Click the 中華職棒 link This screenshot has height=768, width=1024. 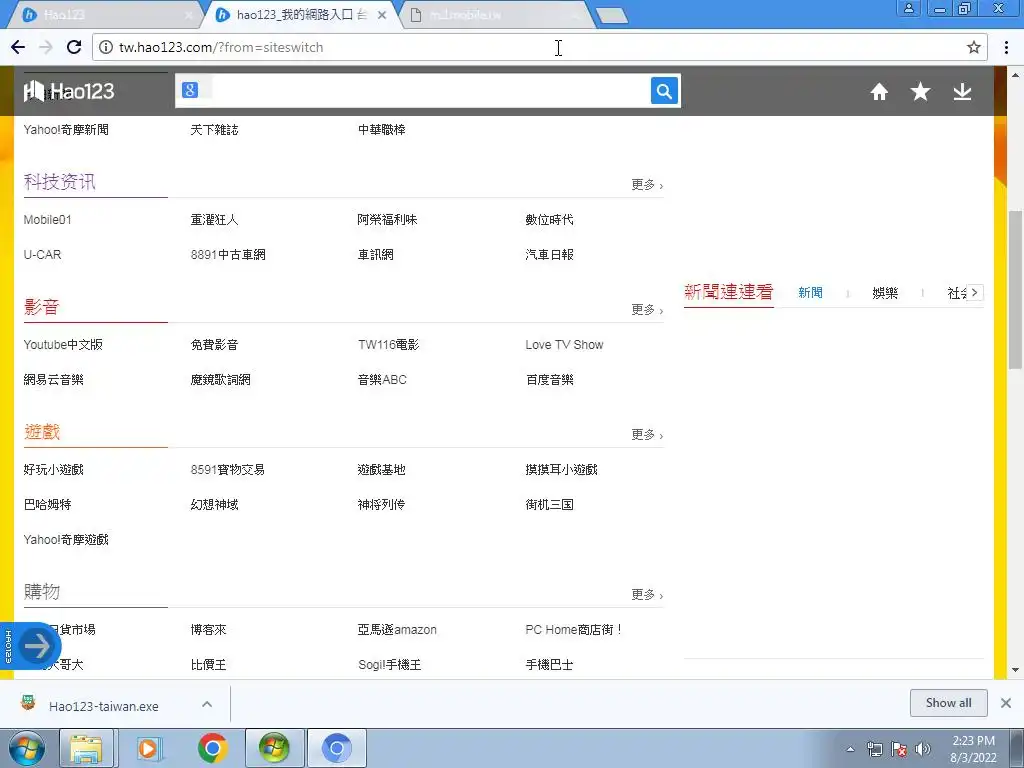pos(381,129)
